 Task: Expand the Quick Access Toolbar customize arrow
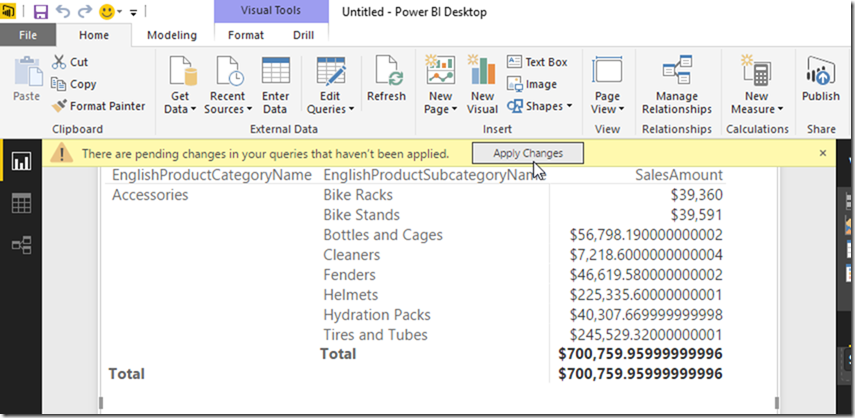(134, 12)
